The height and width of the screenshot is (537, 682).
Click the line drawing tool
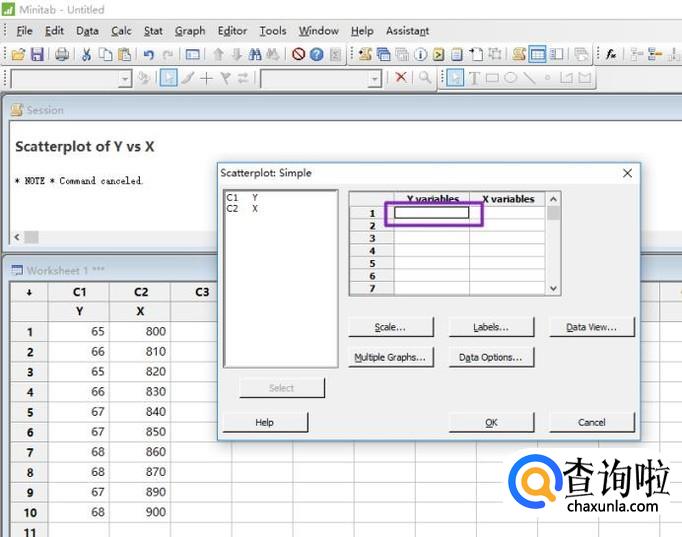pyautogui.click(x=529, y=78)
